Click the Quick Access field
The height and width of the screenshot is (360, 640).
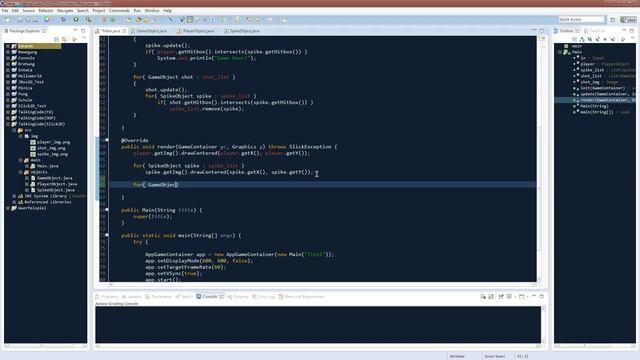pos(582,20)
